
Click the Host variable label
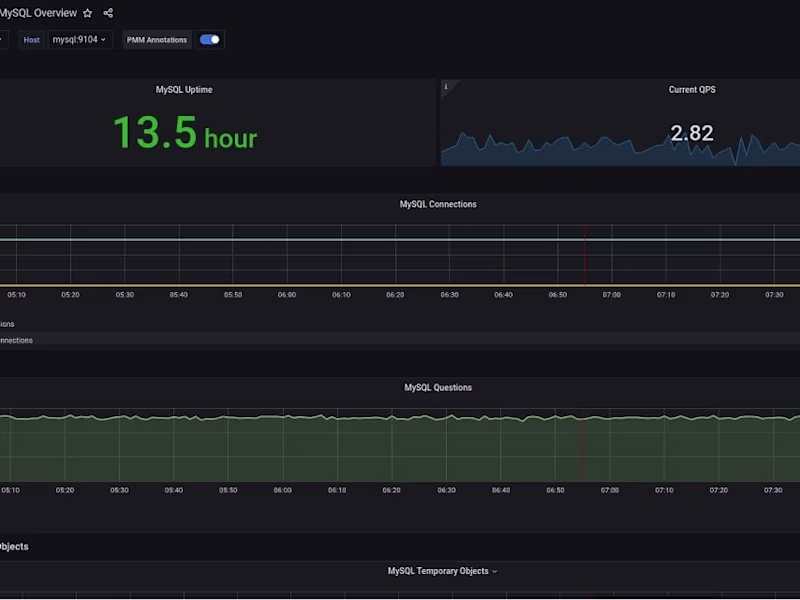(x=32, y=40)
